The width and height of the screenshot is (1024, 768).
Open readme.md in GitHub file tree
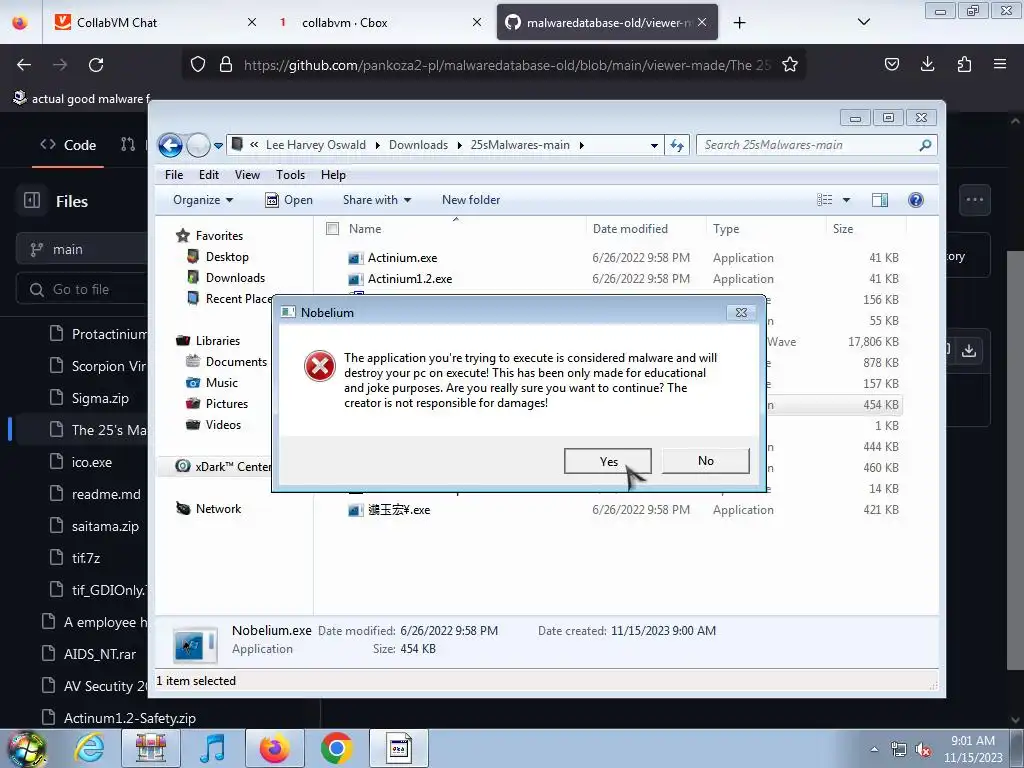click(106, 494)
